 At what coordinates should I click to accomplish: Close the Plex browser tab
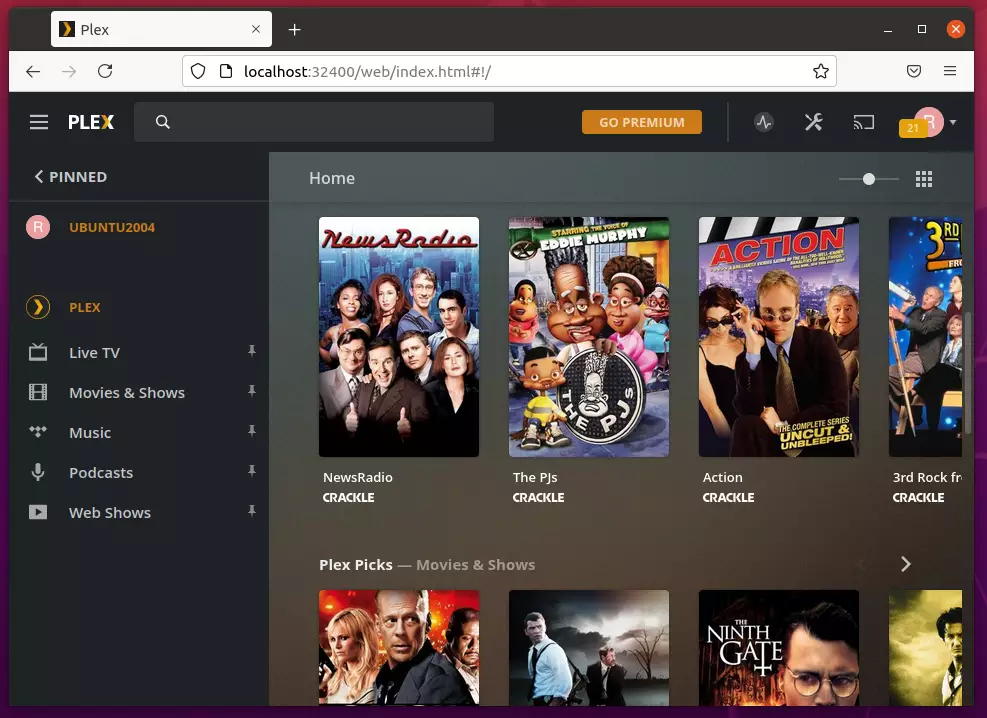[256, 29]
